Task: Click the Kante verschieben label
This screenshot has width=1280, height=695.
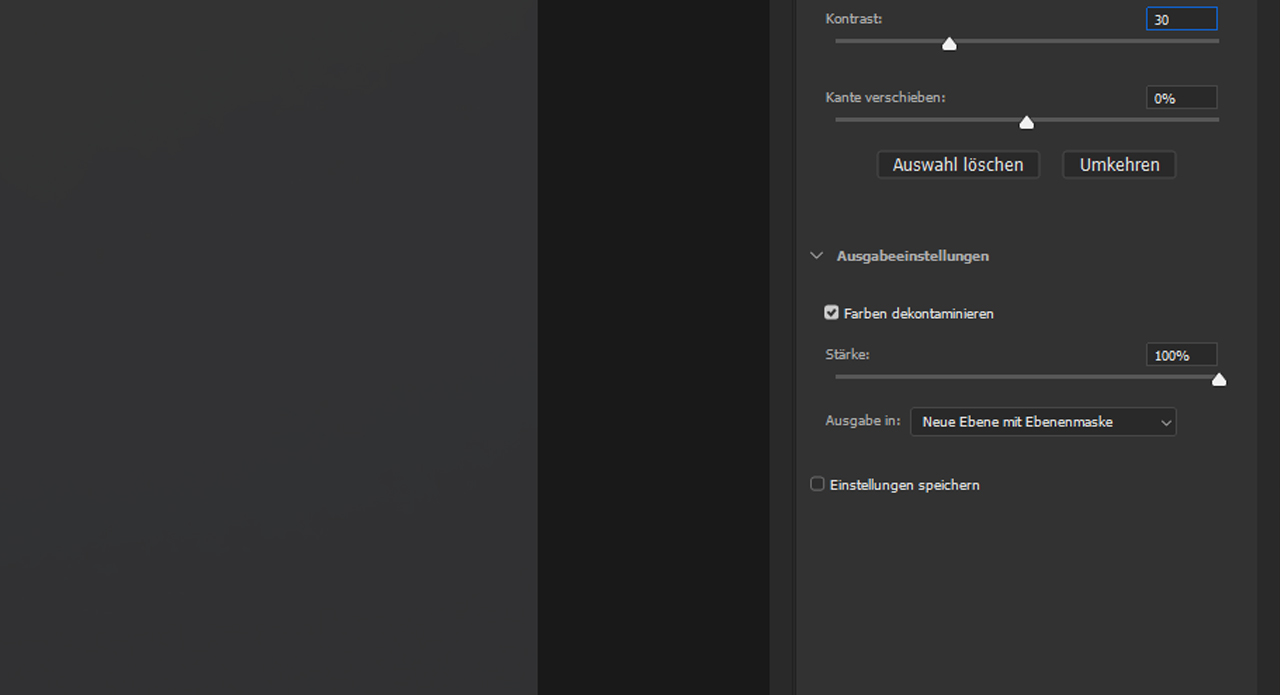Action: [x=885, y=98]
